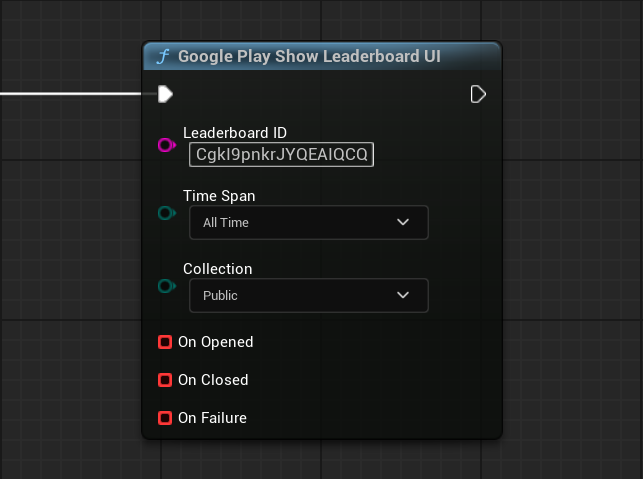Click the white input execution pin
This screenshot has height=479, width=643.
pos(165,94)
